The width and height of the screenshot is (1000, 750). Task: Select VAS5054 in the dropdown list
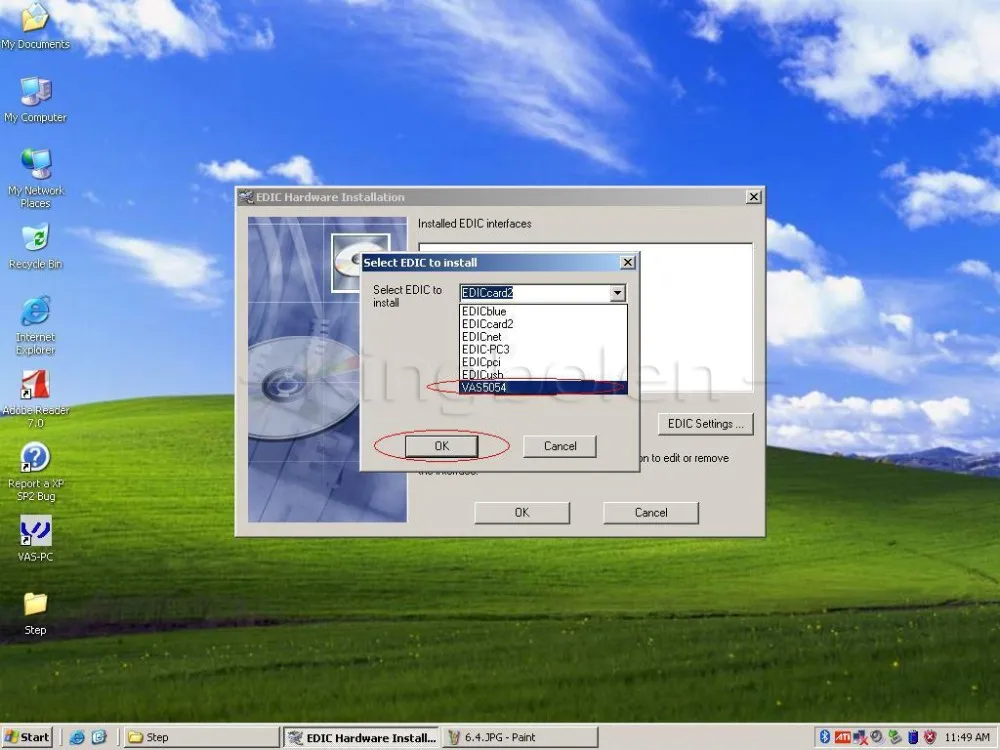pyautogui.click(x=543, y=387)
